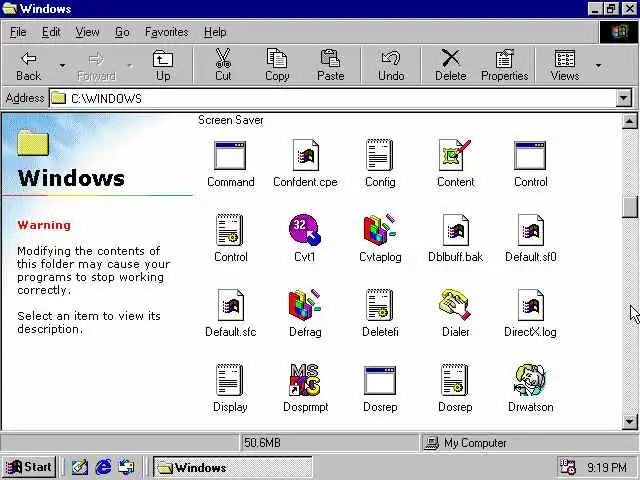640x480 pixels.
Task: Expand the Back history dropdown arrow
Action: pos(62,65)
